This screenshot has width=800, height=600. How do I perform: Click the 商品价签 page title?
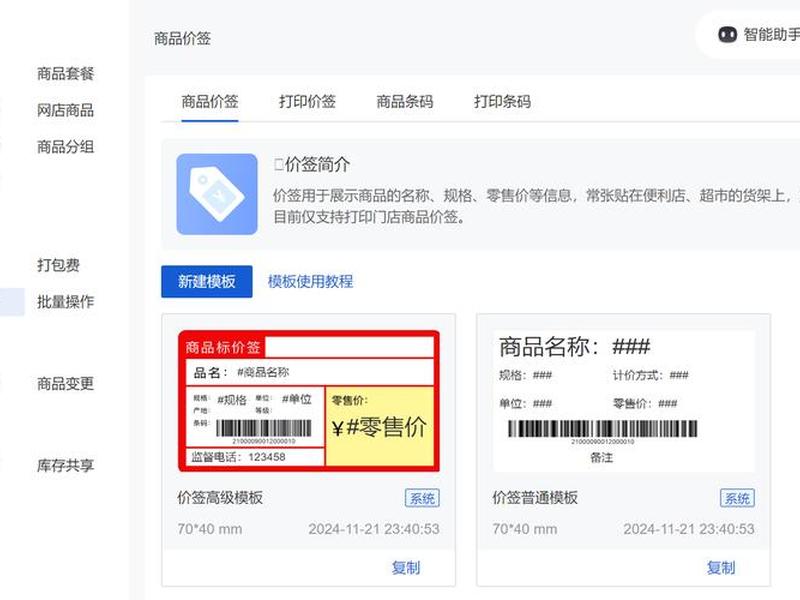click(x=183, y=38)
